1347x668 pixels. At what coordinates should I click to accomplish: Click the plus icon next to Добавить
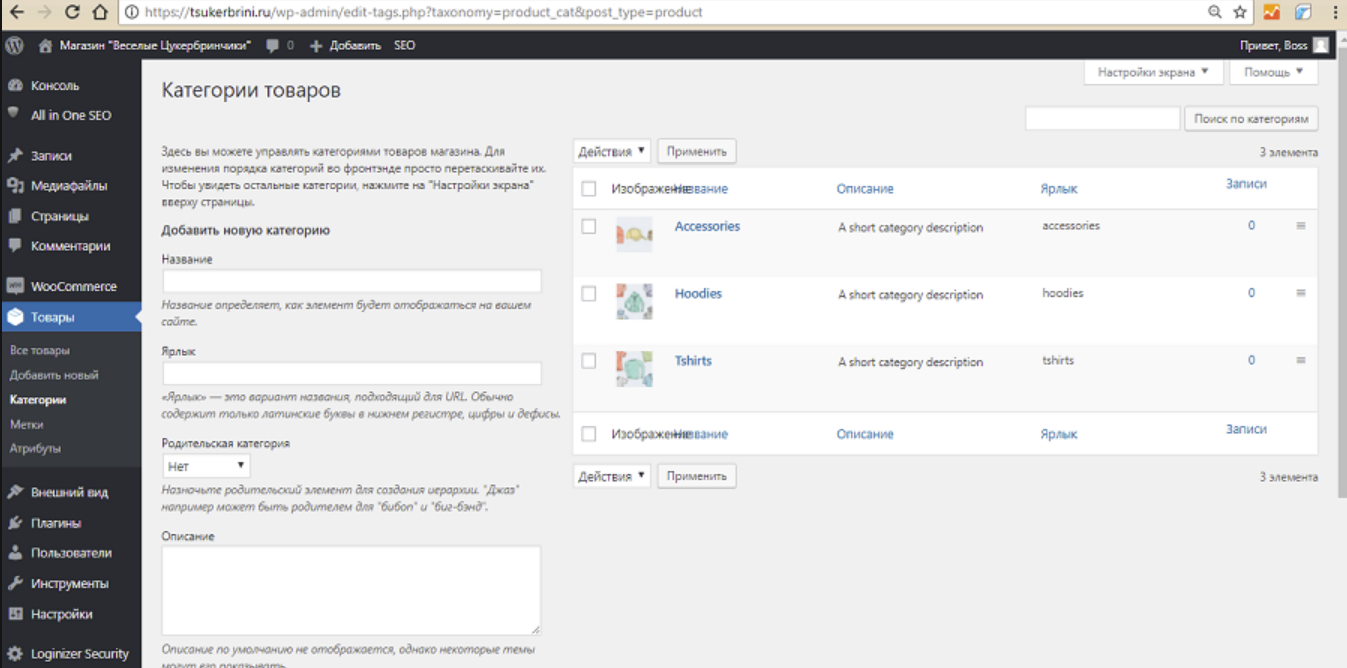tap(316, 46)
